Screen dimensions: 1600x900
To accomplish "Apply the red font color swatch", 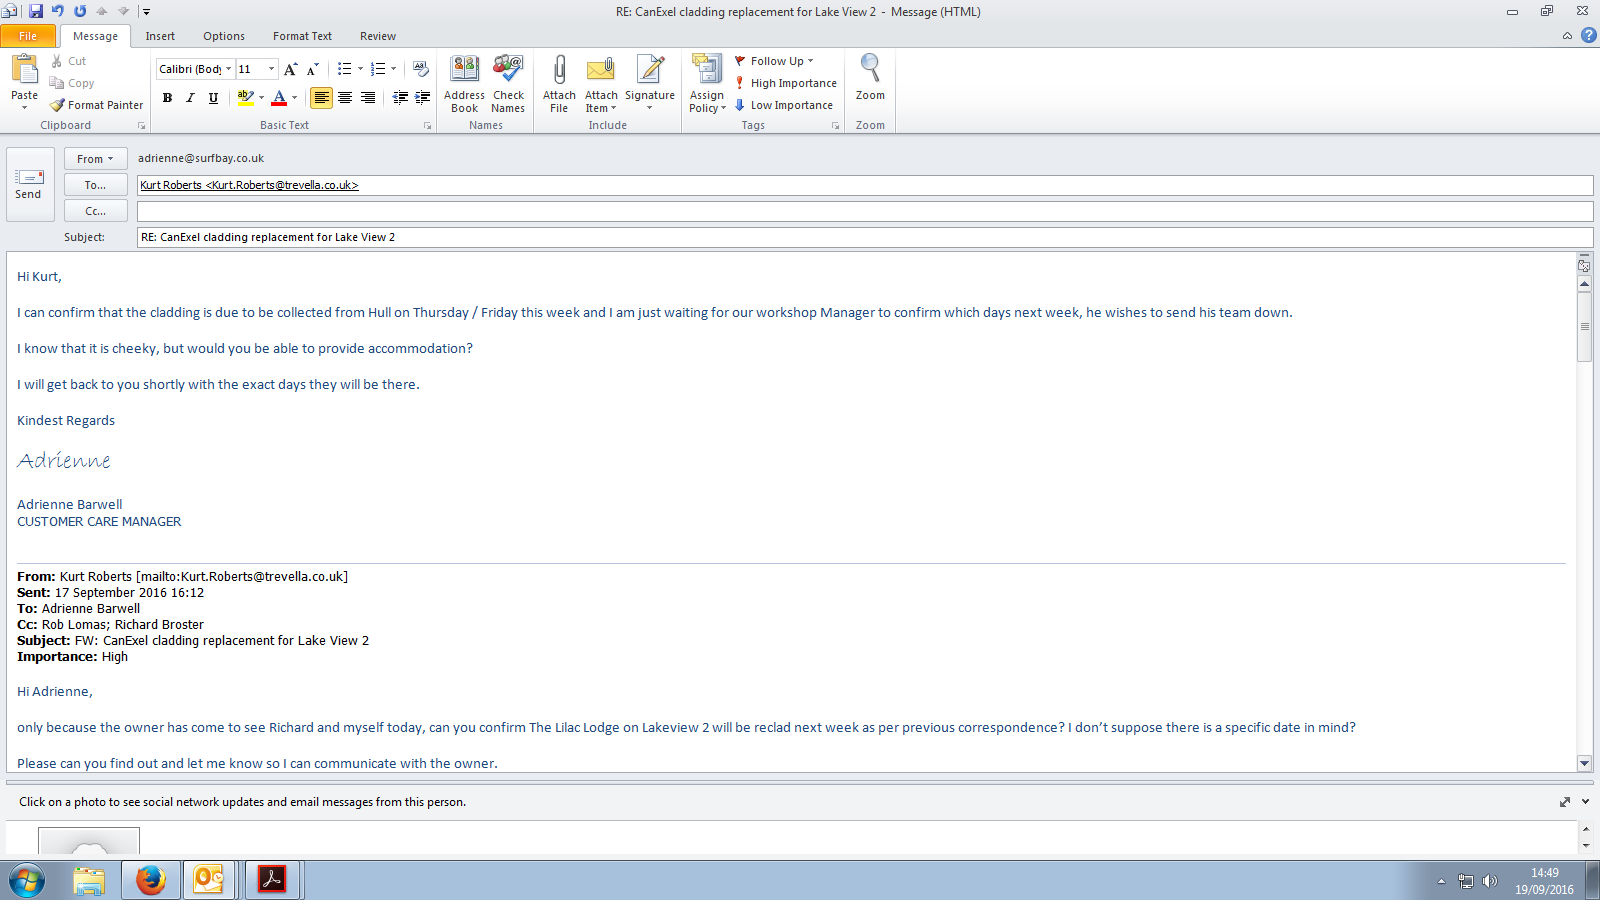I will coord(279,98).
